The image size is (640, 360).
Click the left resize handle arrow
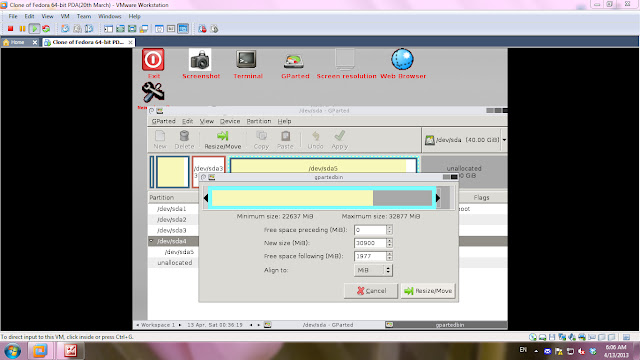click(206, 198)
